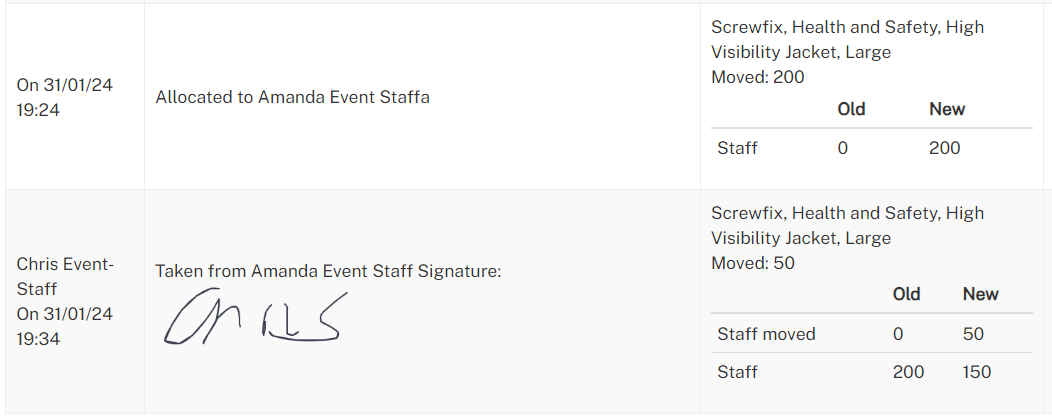Click the 'Chris Event-Staff' name cell
The height and width of the screenshot is (416, 1052).
[65, 276]
